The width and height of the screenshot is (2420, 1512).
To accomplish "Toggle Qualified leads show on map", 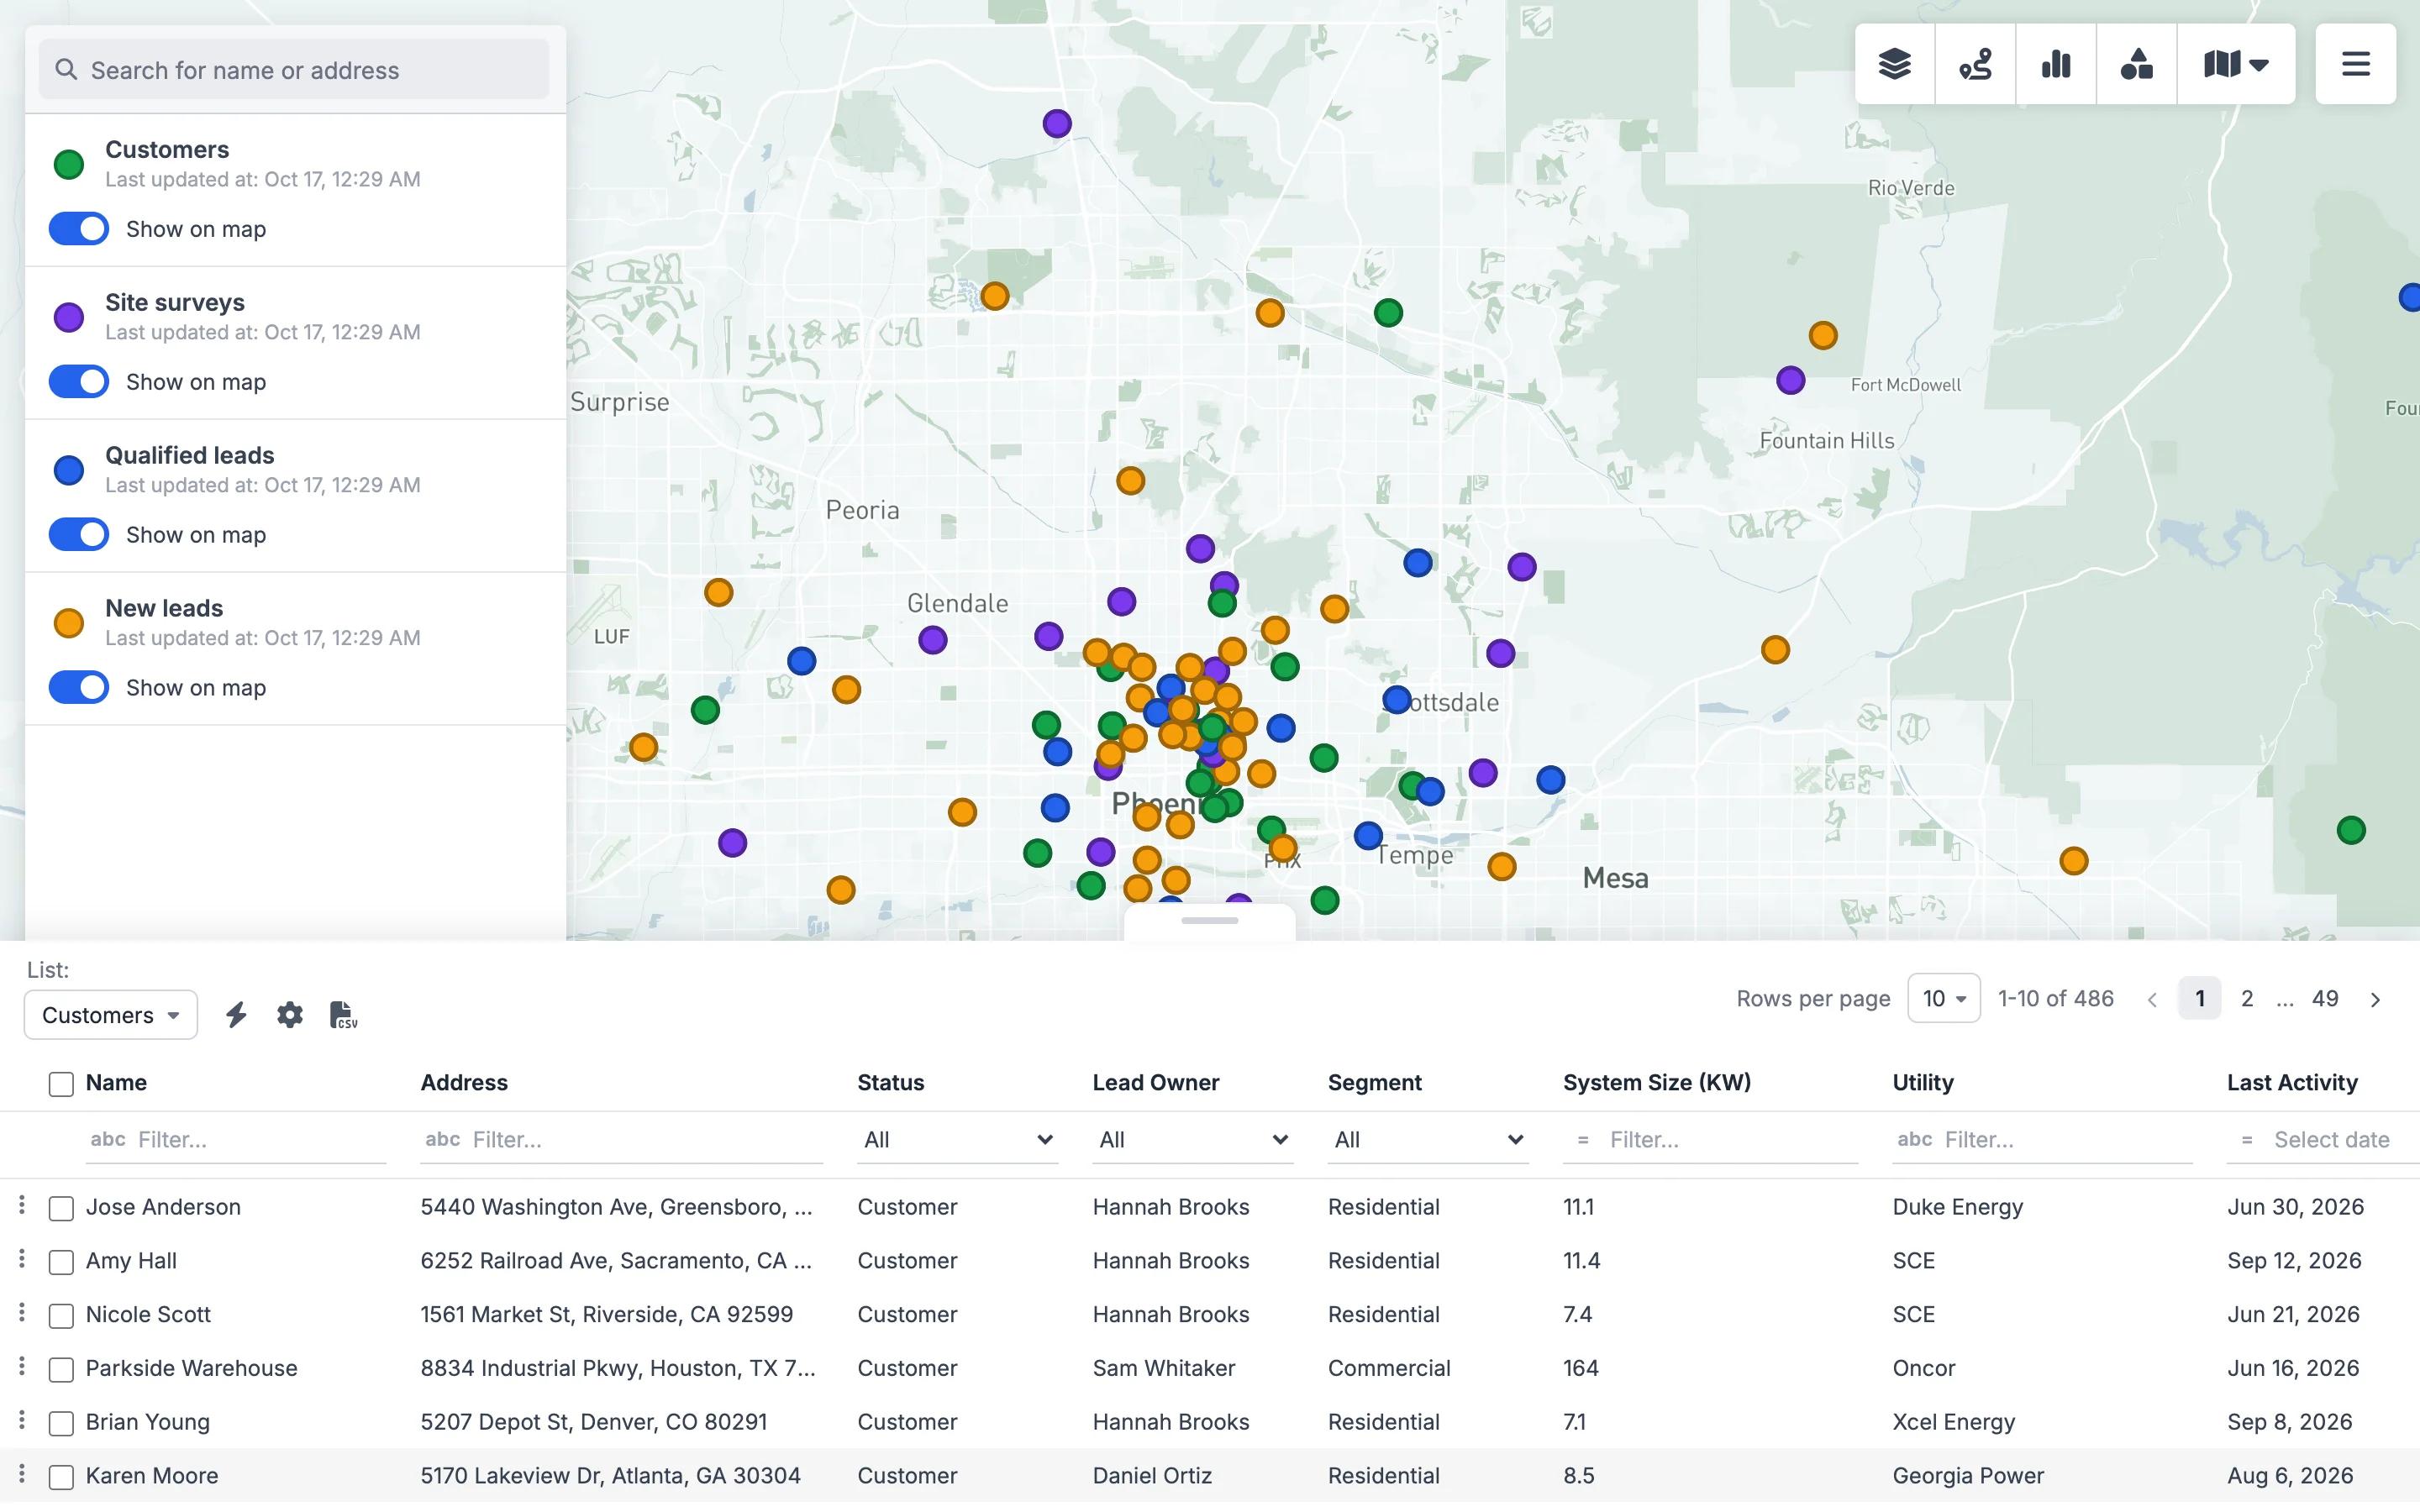I will tap(79, 535).
